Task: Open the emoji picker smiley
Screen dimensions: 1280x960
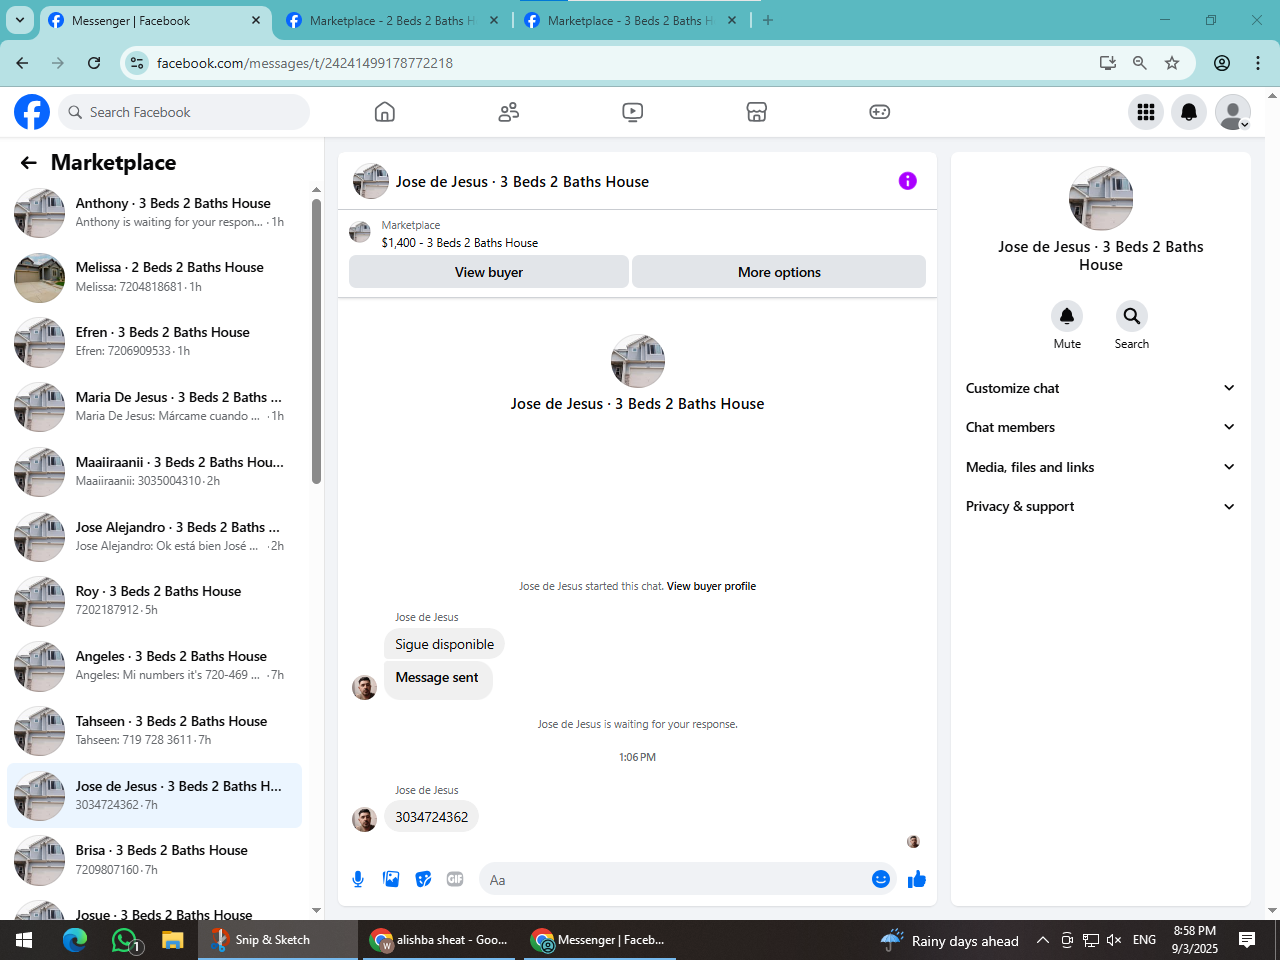Action: pyautogui.click(x=881, y=879)
